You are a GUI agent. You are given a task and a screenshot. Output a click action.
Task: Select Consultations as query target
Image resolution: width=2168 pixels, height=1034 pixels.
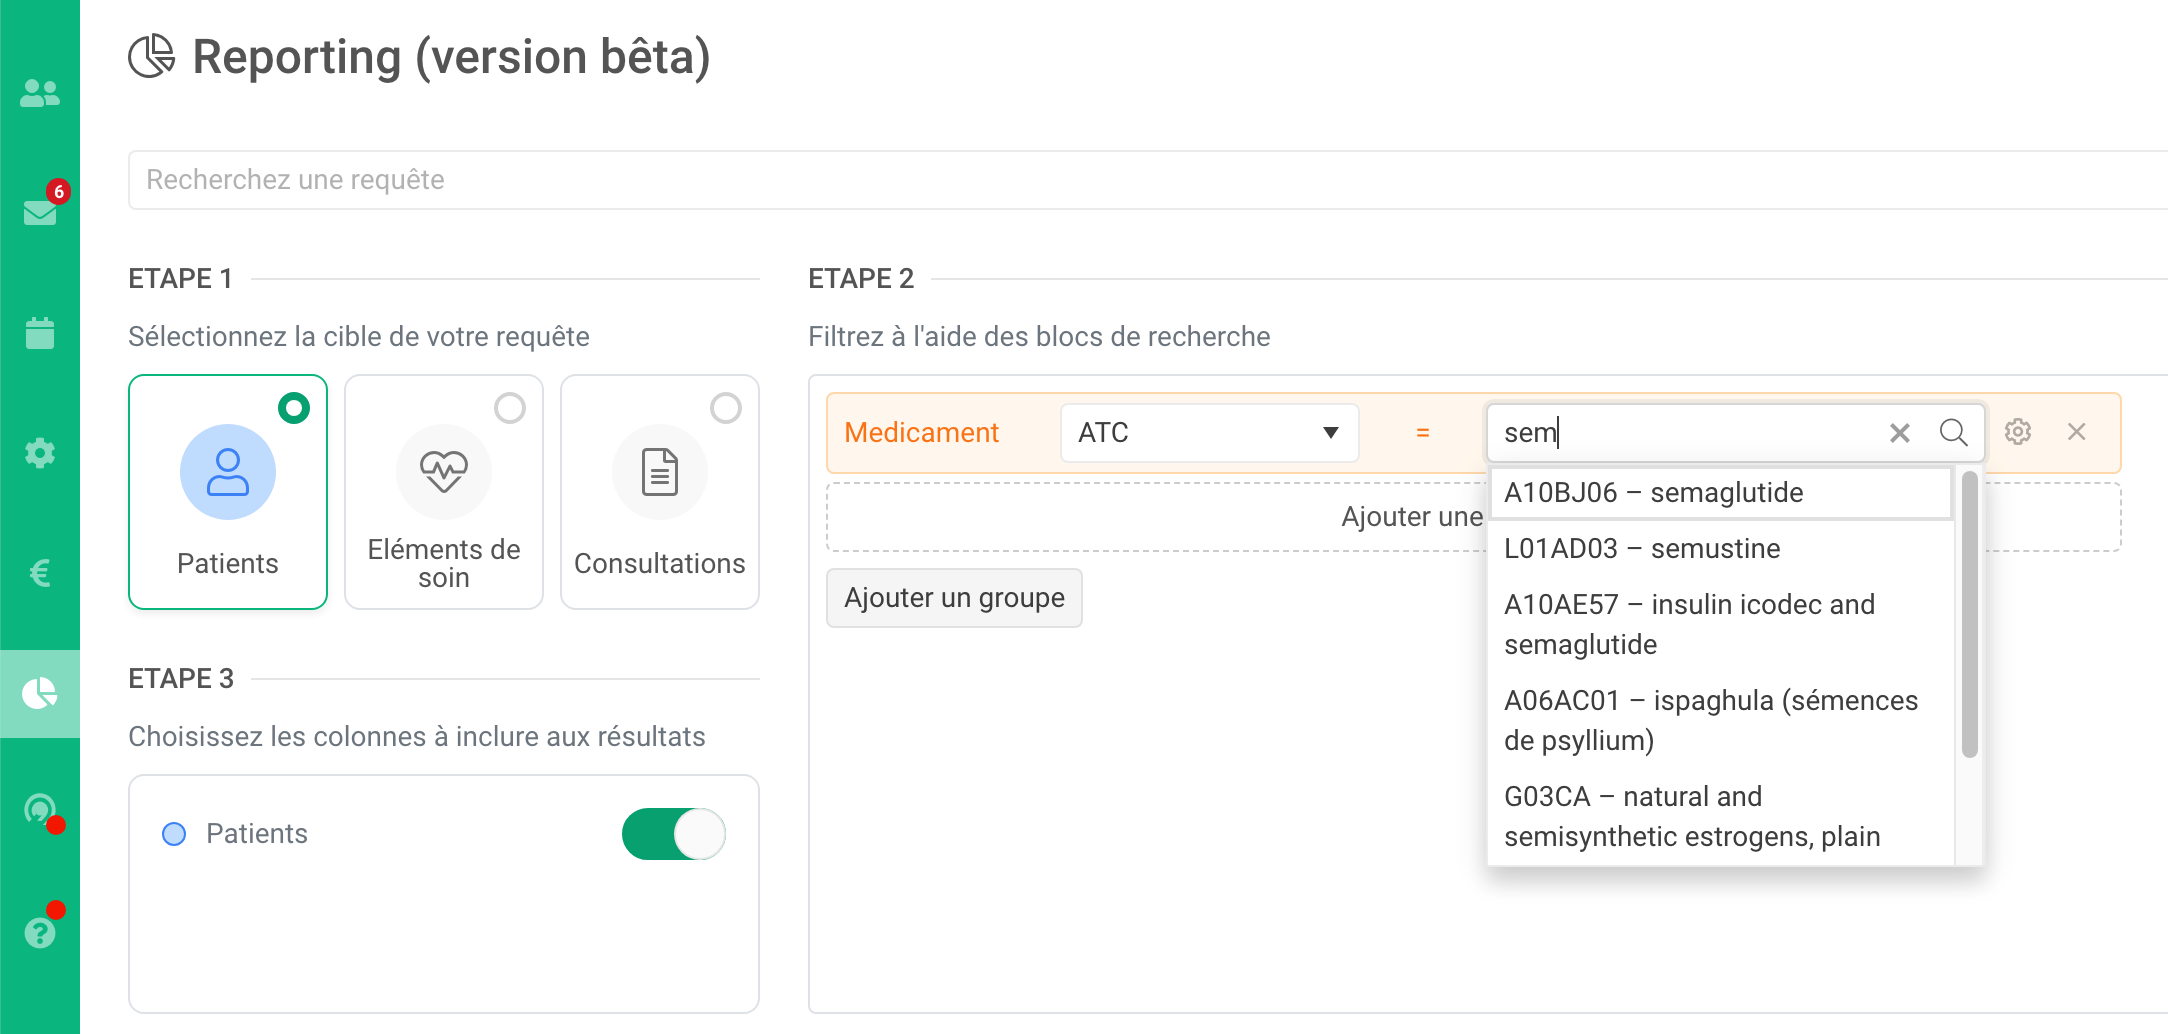[660, 492]
